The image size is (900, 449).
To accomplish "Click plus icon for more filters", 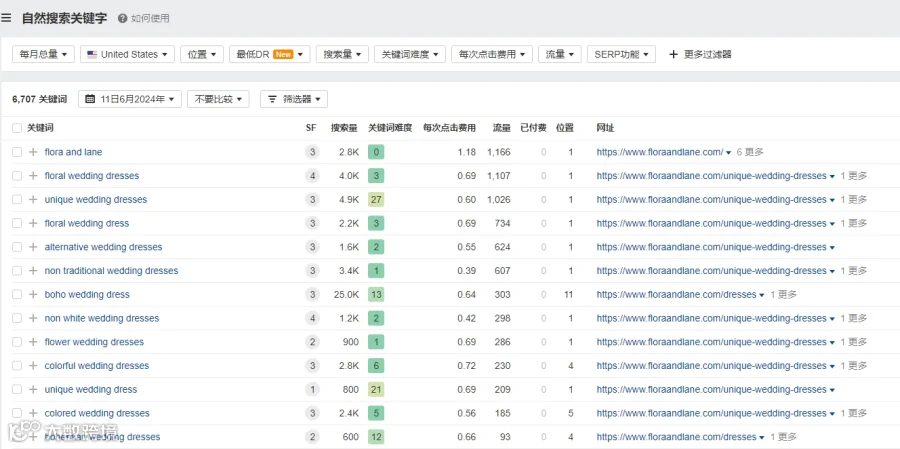I will 674,55.
